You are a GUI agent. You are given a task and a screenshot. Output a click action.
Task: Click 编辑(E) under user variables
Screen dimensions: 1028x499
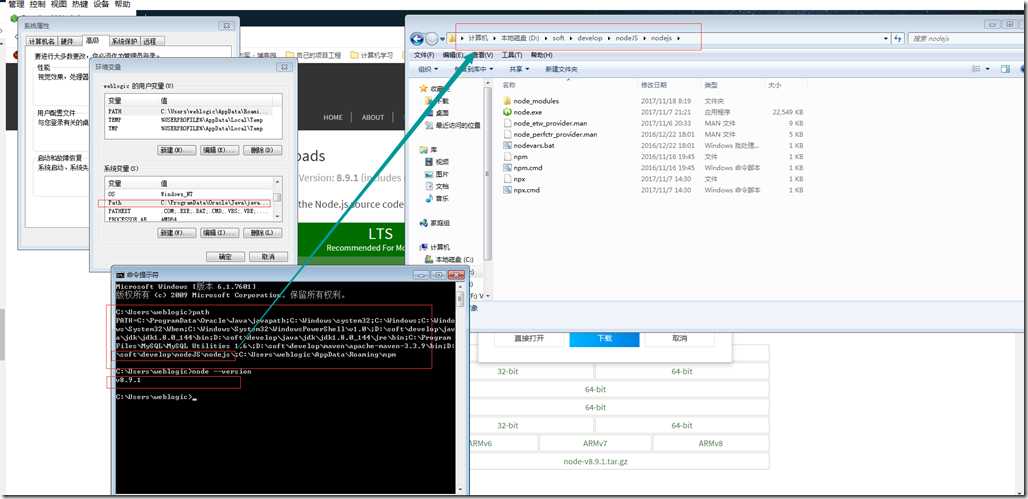click(219, 150)
